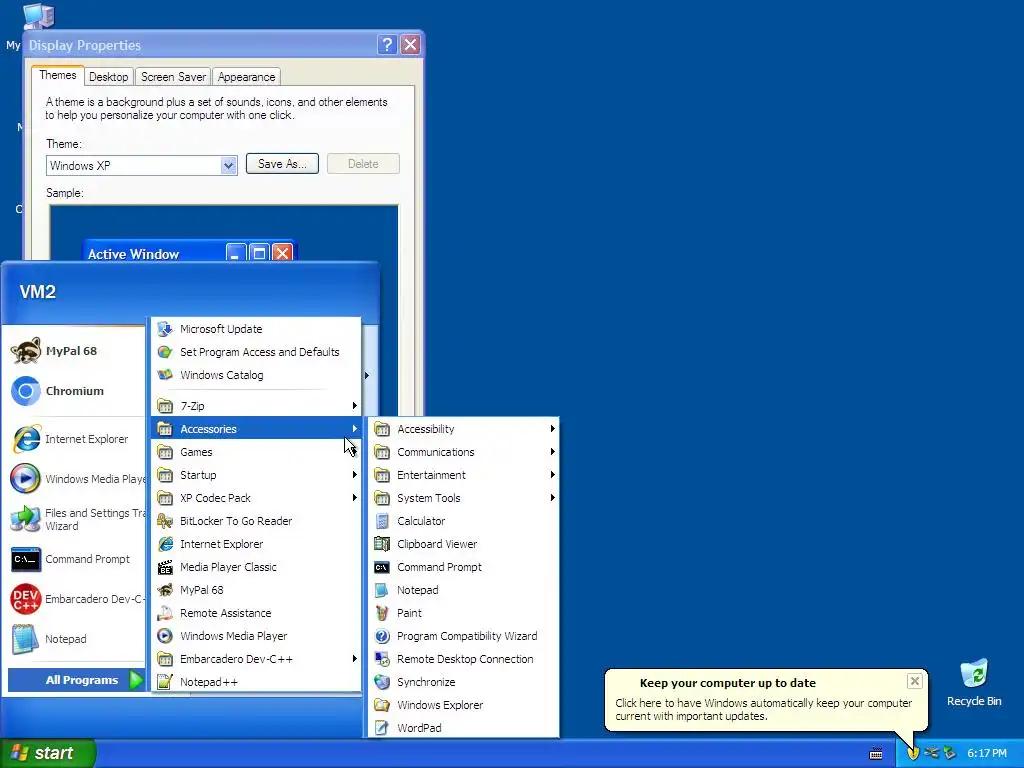Click the All Programs button
The image size is (1024, 768).
click(76, 680)
